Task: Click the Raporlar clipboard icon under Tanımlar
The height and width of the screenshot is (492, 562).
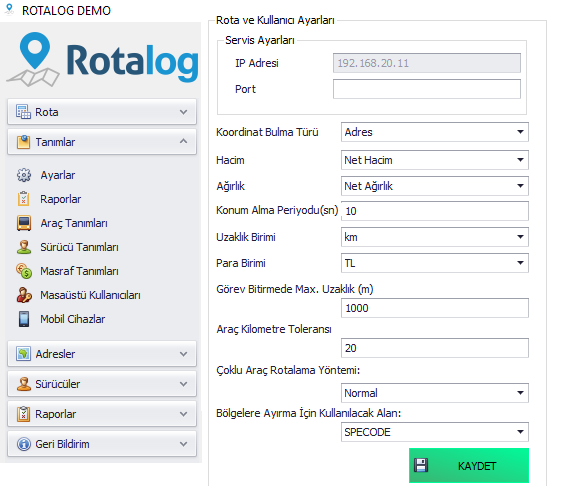Action: pyautogui.click(x=24, y=199)
